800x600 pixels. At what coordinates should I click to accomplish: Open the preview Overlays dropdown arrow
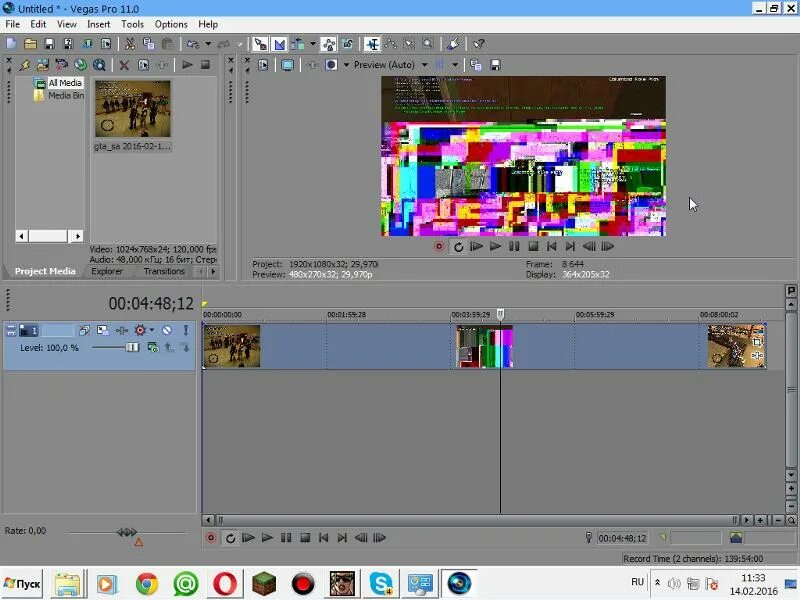455,65
